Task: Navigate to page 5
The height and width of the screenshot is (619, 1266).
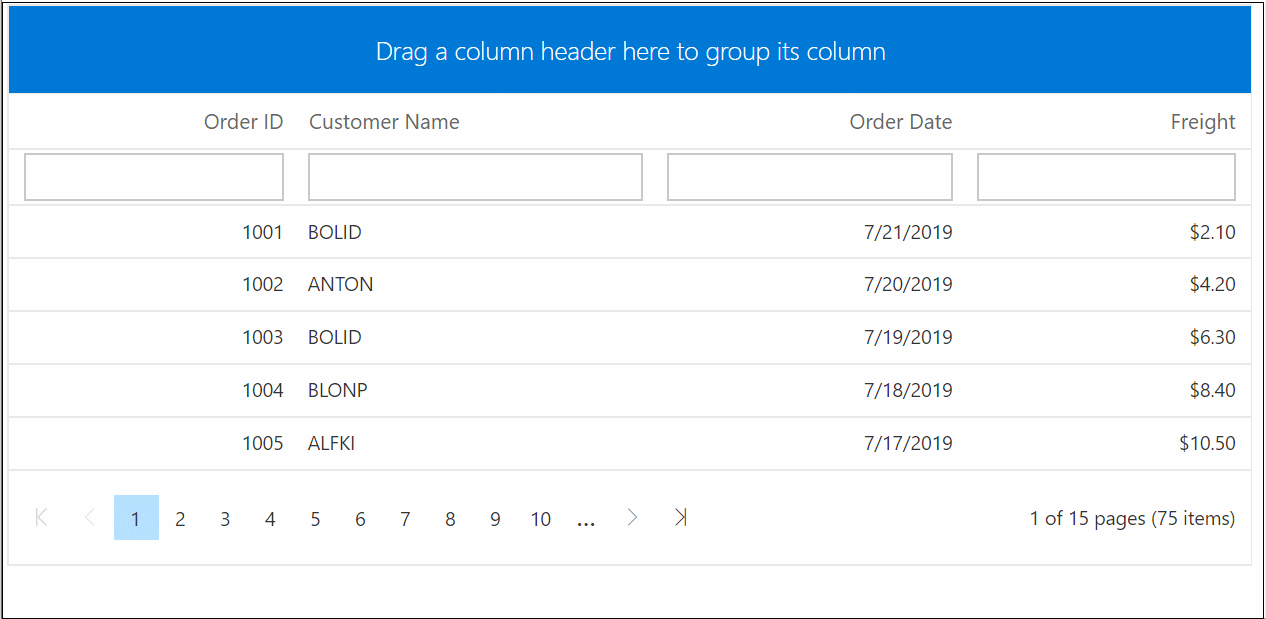Action: [315, 519]
